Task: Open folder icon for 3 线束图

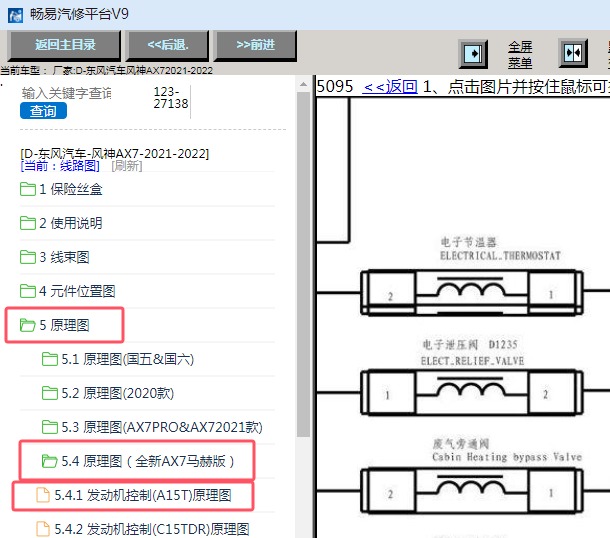Action: tap(28, 257)
